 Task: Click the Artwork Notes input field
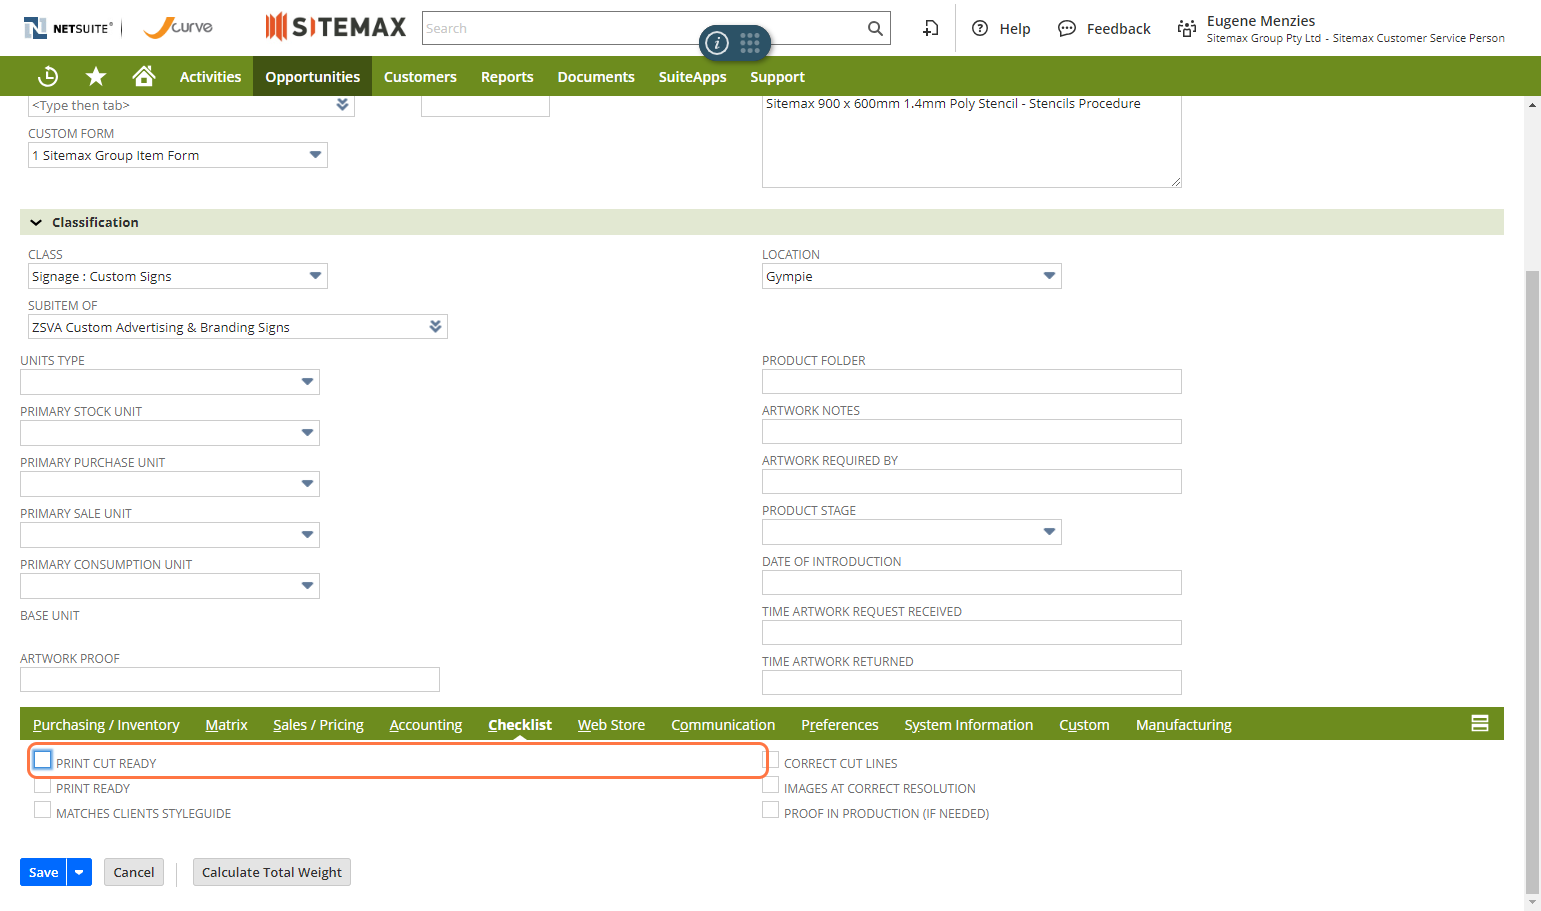(972, 431)
